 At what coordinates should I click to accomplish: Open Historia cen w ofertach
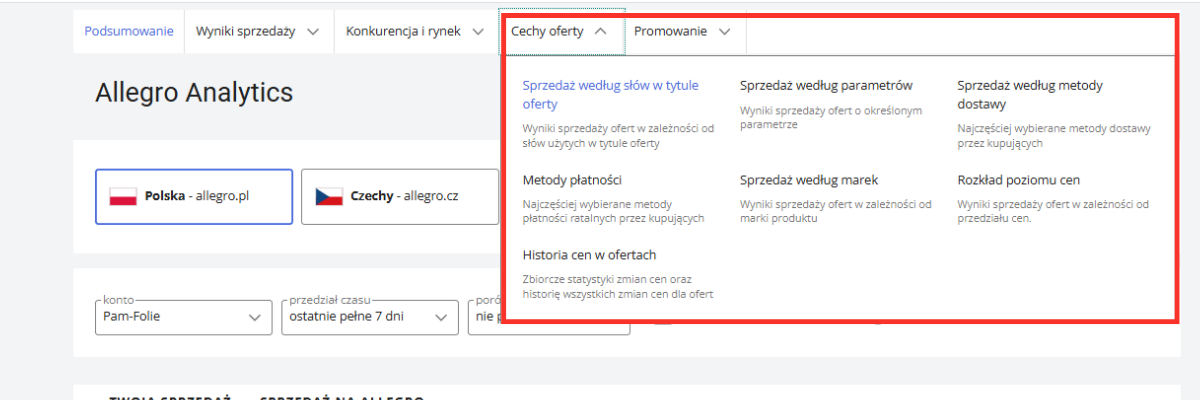pyautogui.click(x=589, y=255)
